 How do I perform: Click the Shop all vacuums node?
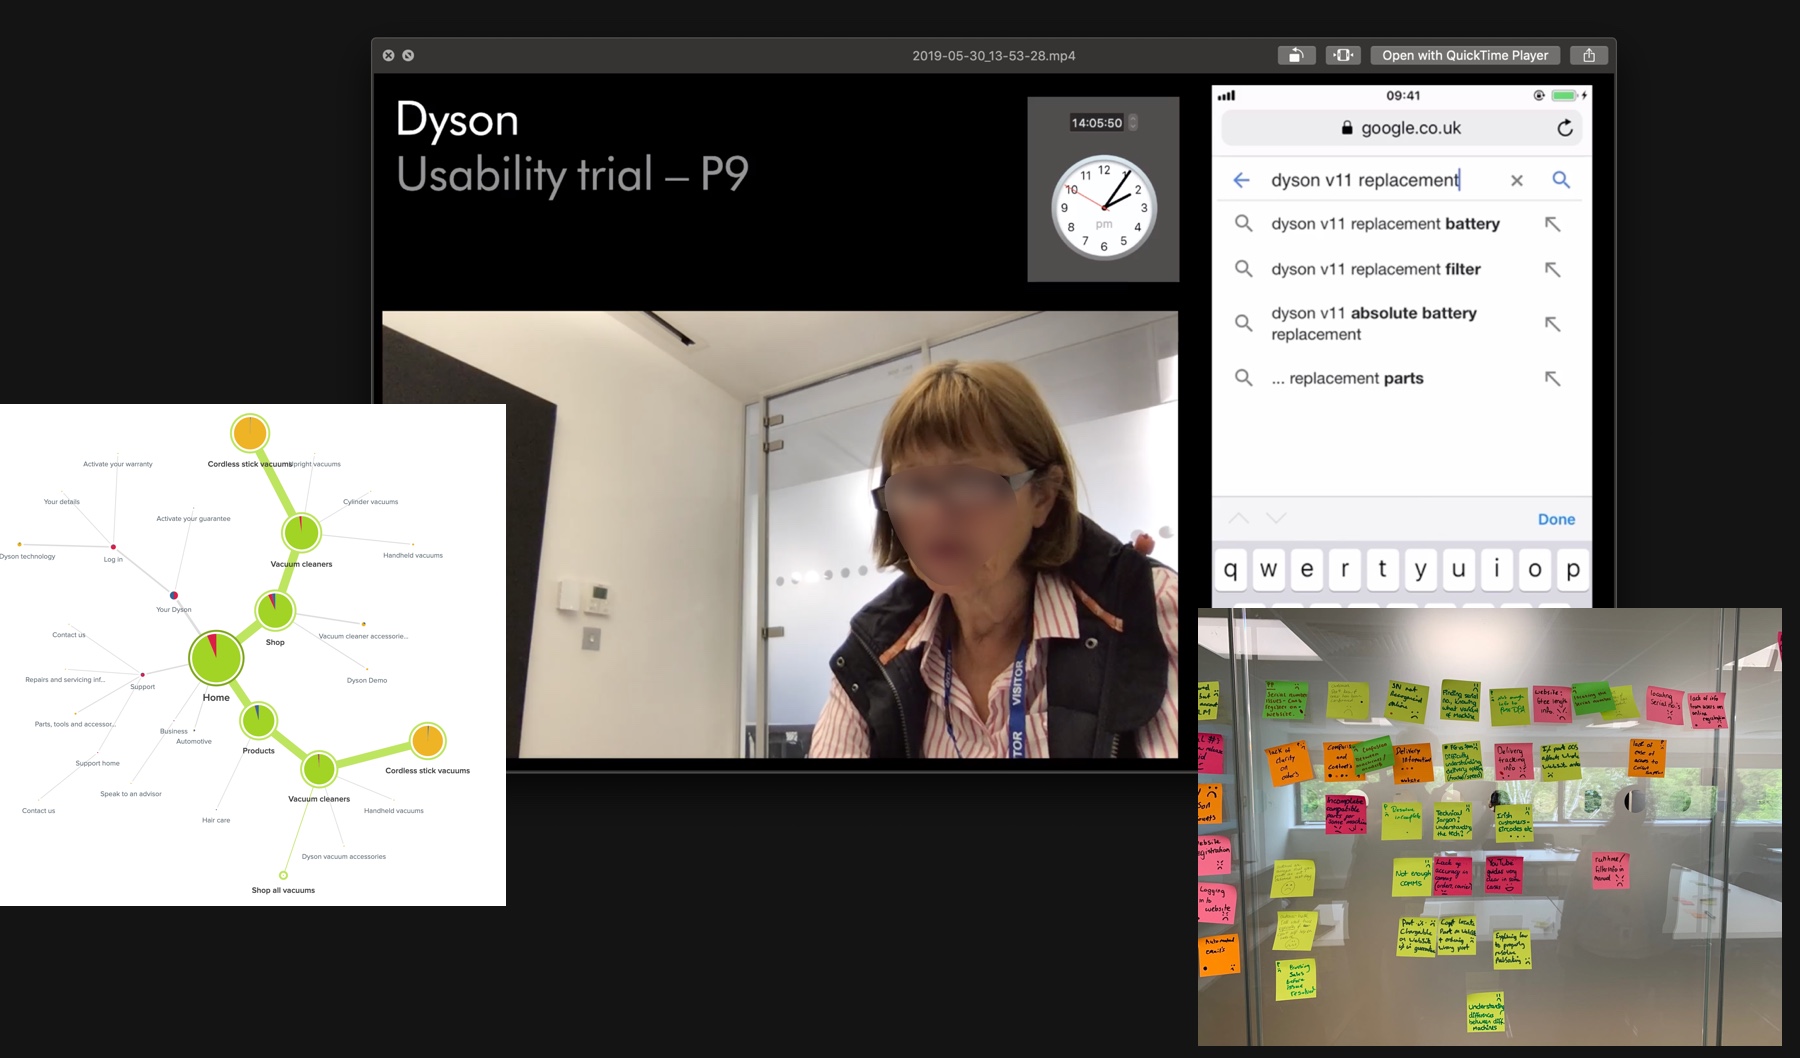click(x=283, y=875)
